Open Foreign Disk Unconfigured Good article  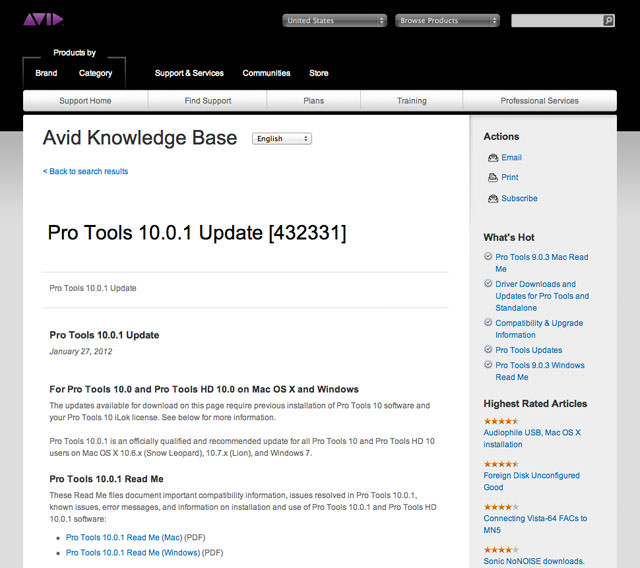pos(531,481)
